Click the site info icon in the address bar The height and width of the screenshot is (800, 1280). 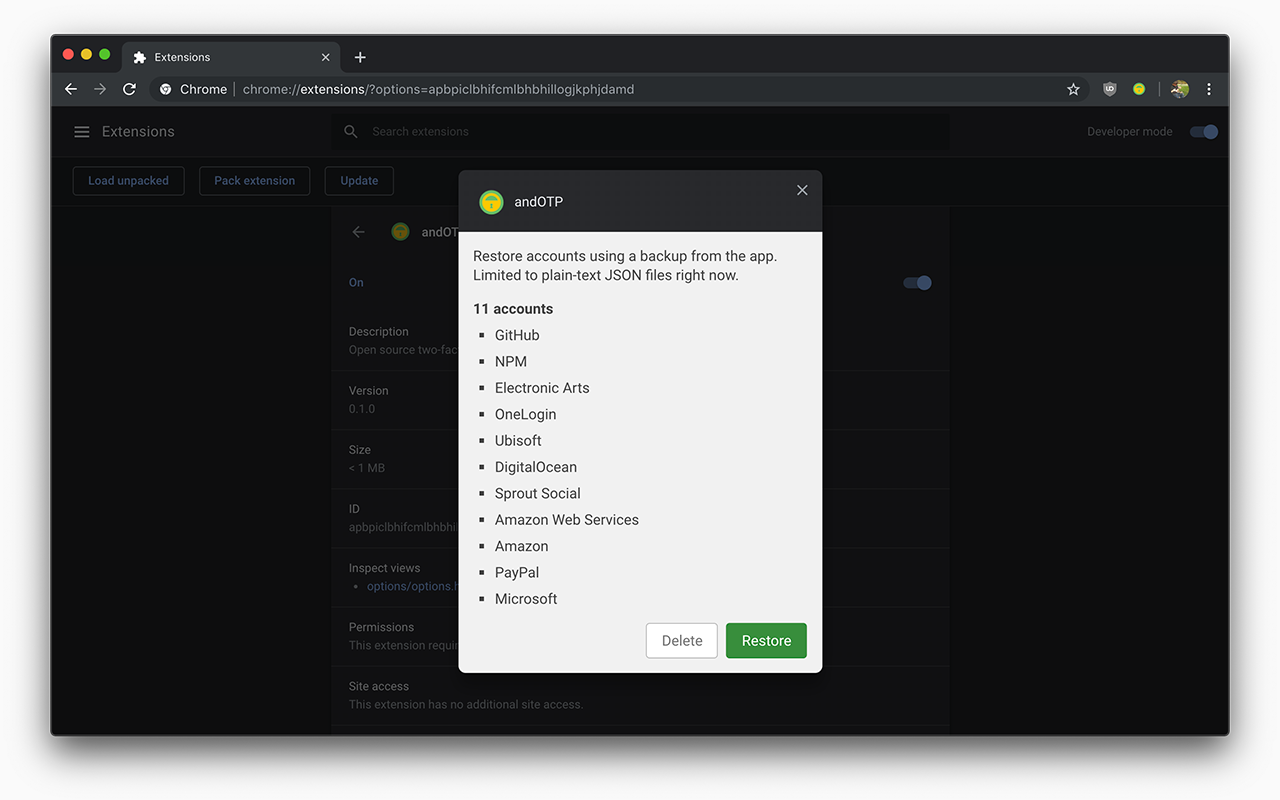click(165, 89)
